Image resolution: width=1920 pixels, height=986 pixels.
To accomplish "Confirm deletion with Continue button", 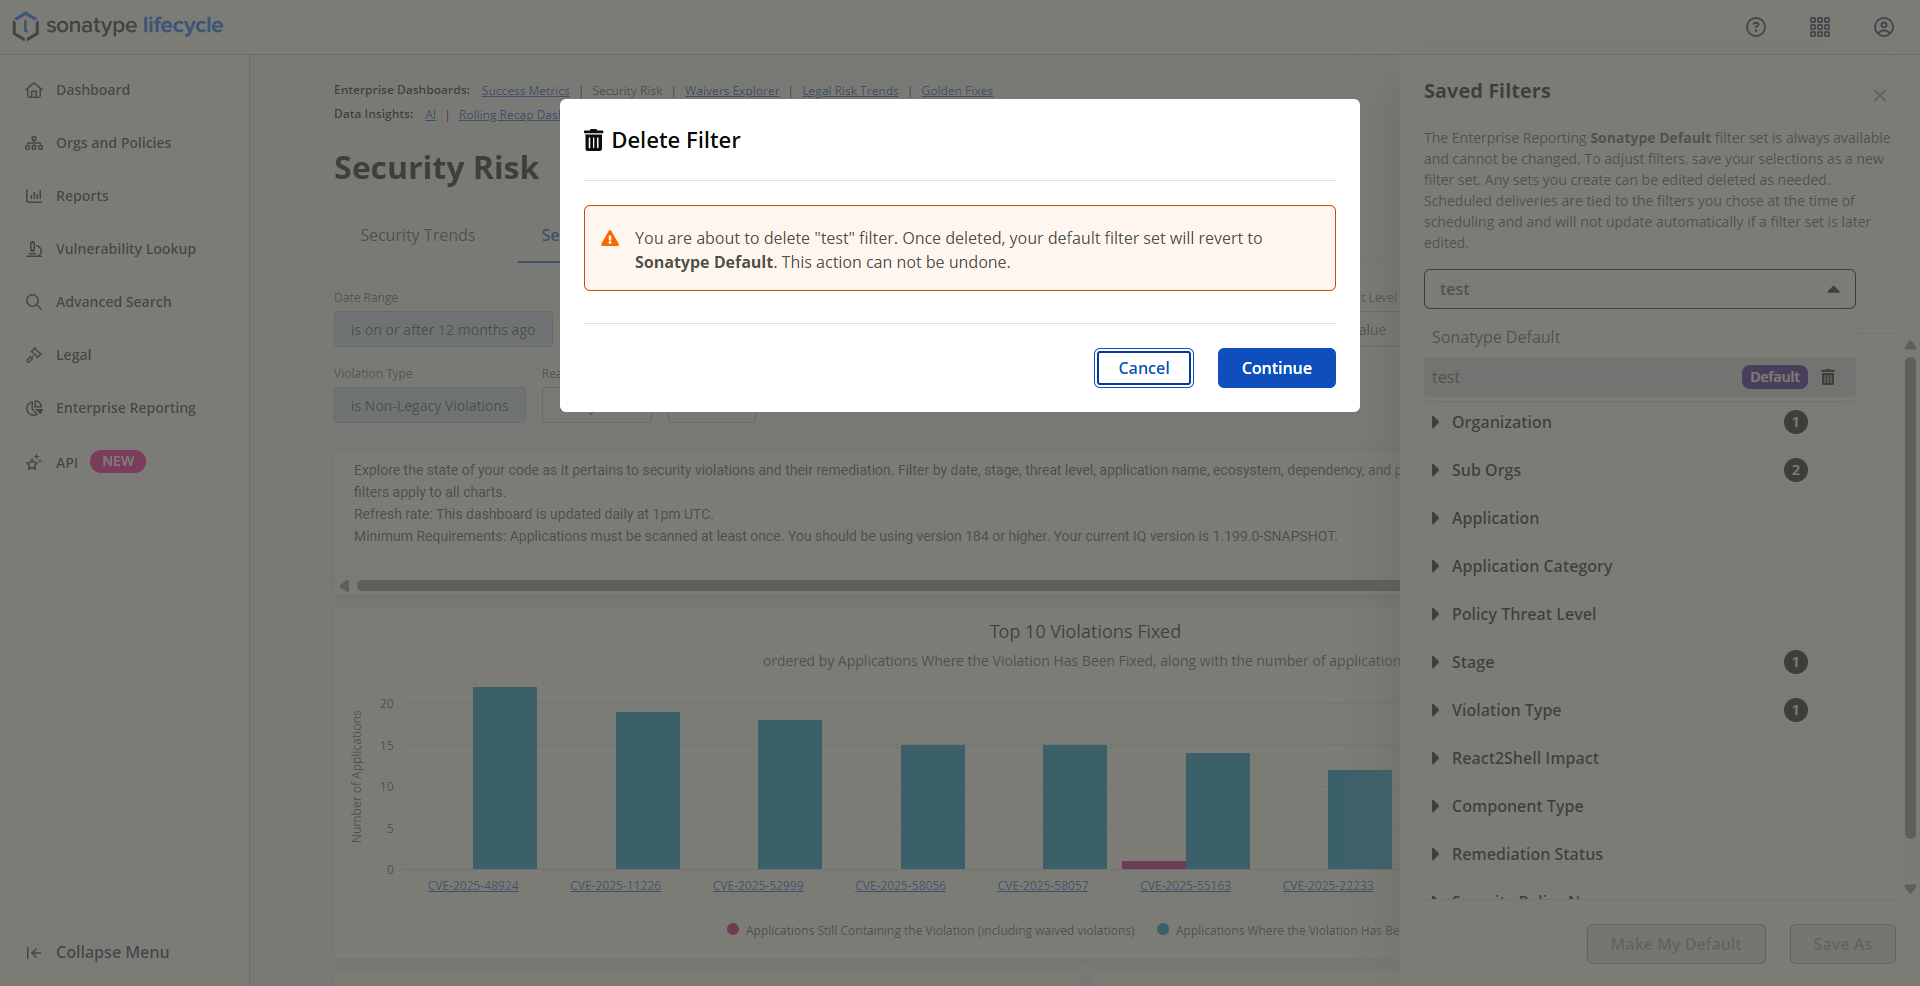I will [x=1277, y=368].
